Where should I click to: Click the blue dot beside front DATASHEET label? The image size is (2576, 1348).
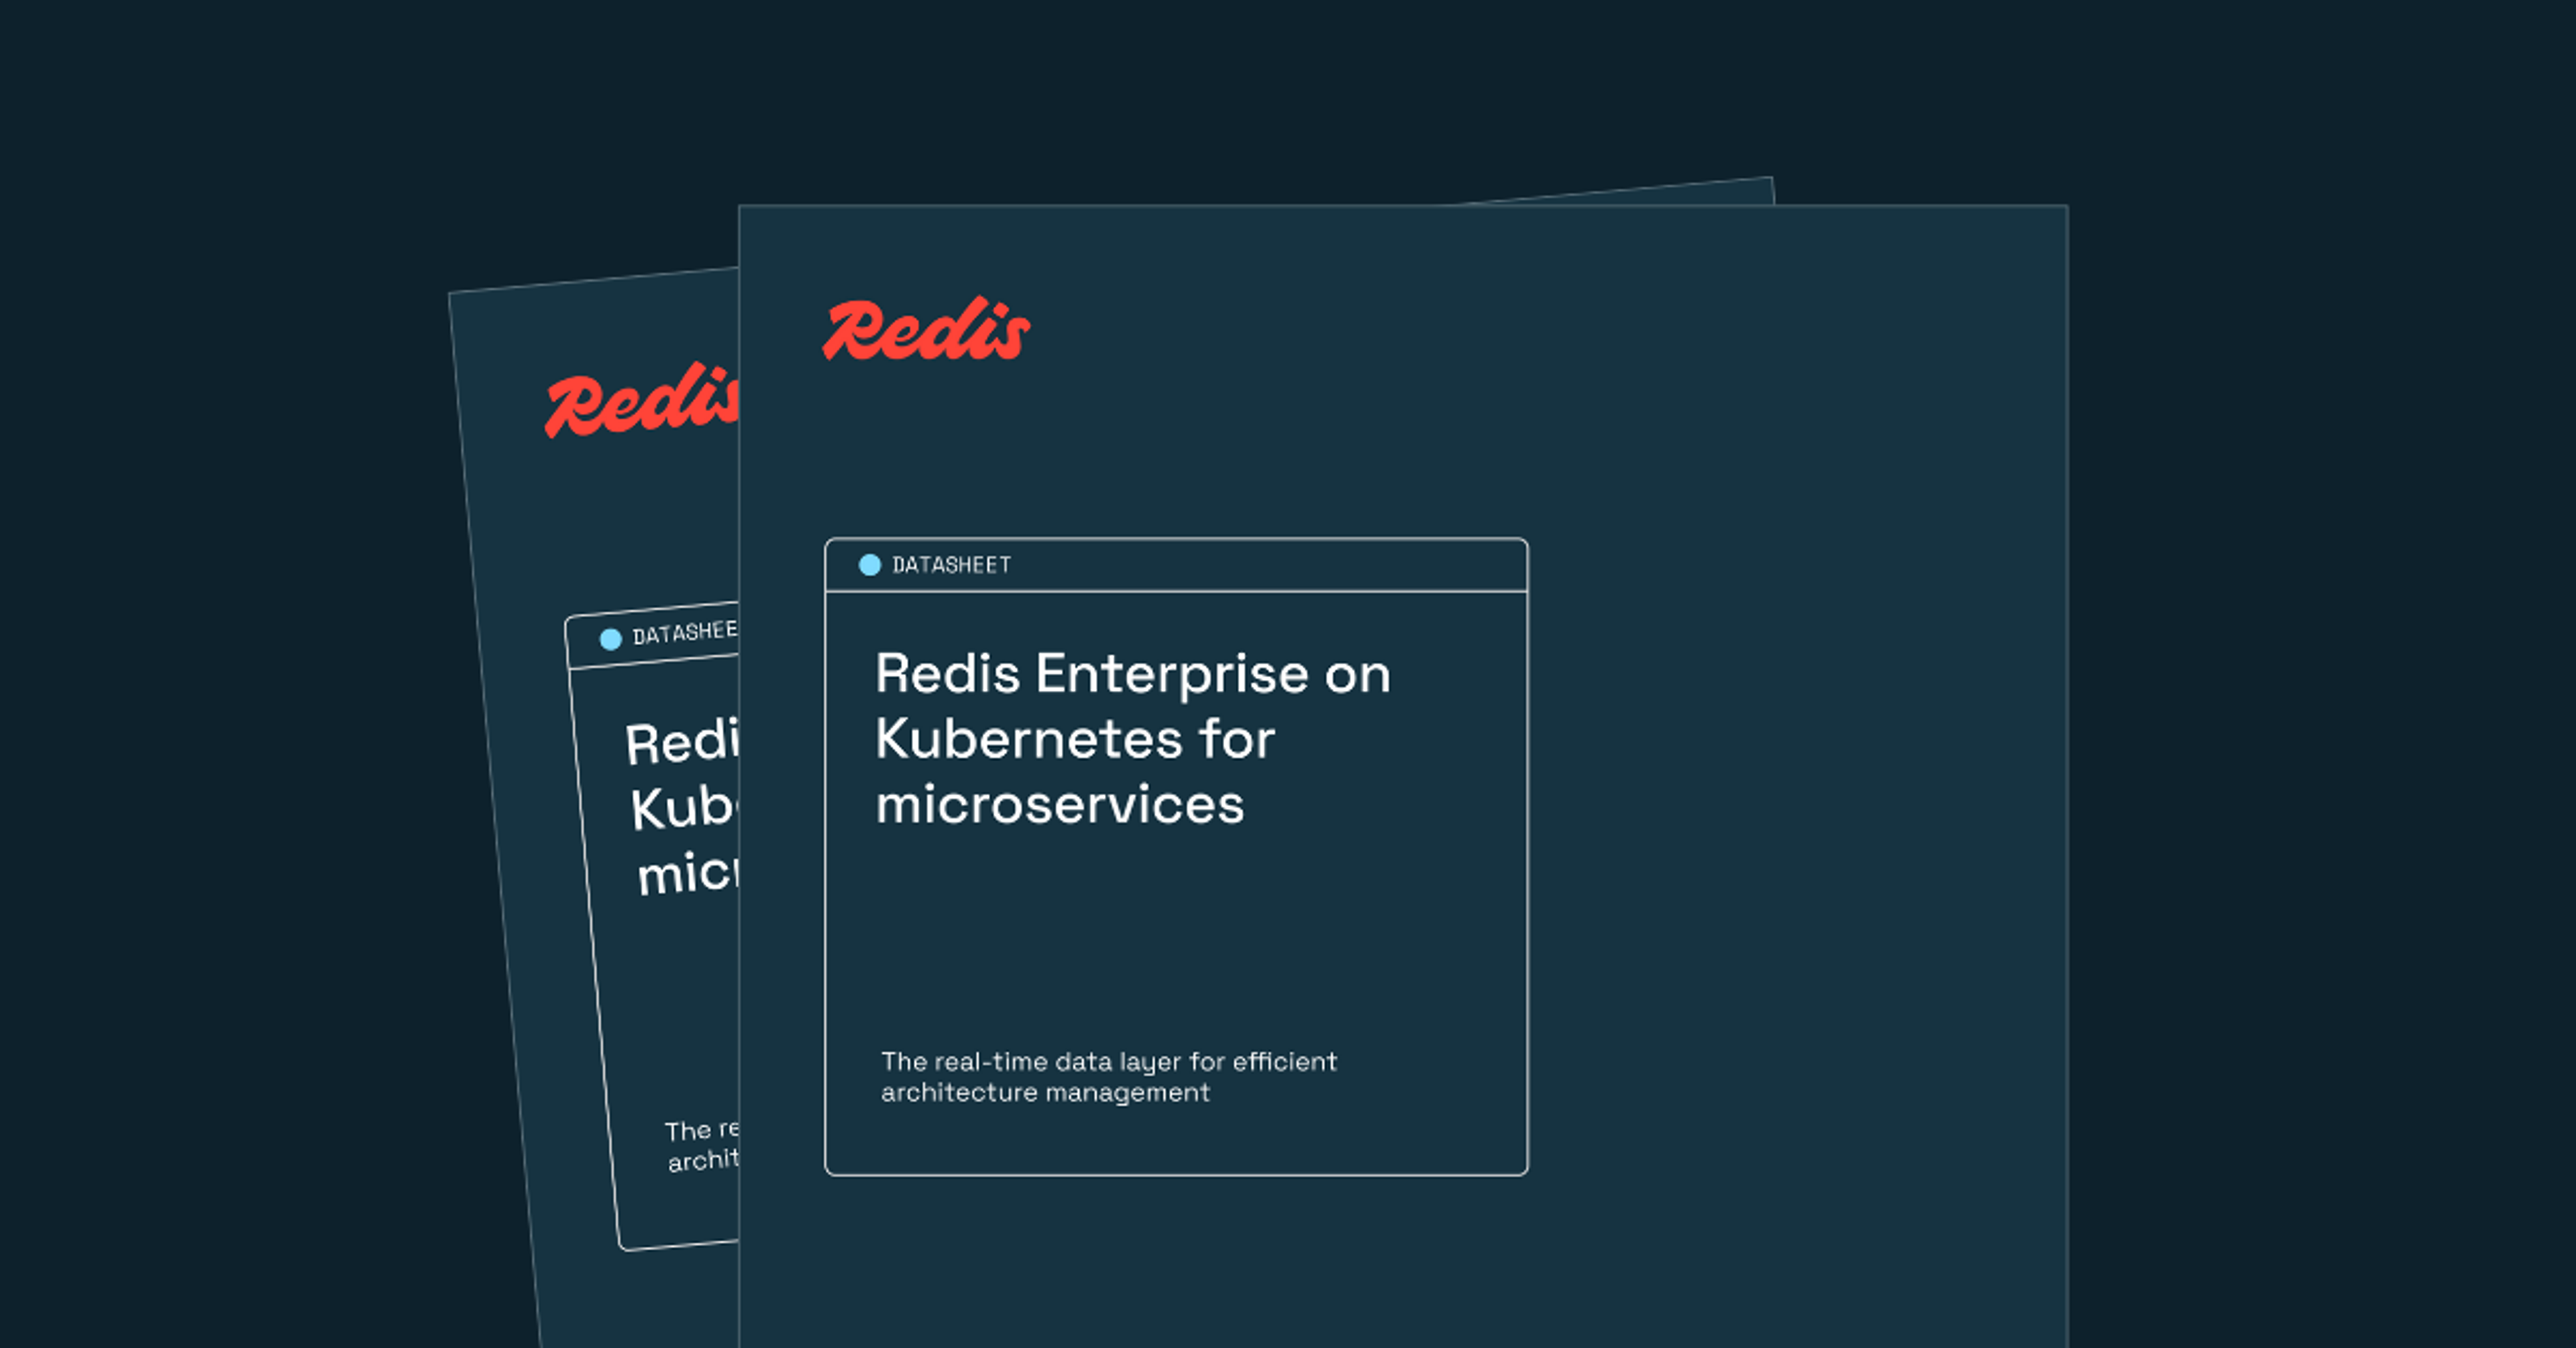point(870,565)
